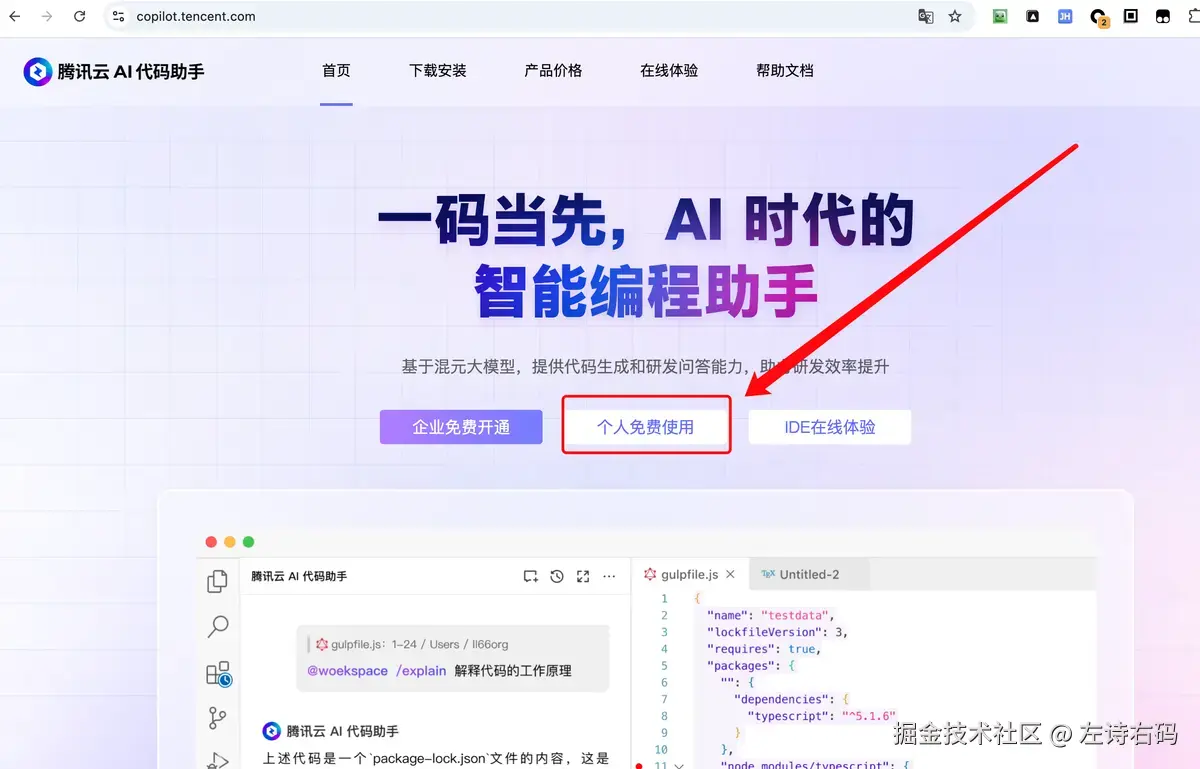Bookmark this page with the star icon

[955, 16]
